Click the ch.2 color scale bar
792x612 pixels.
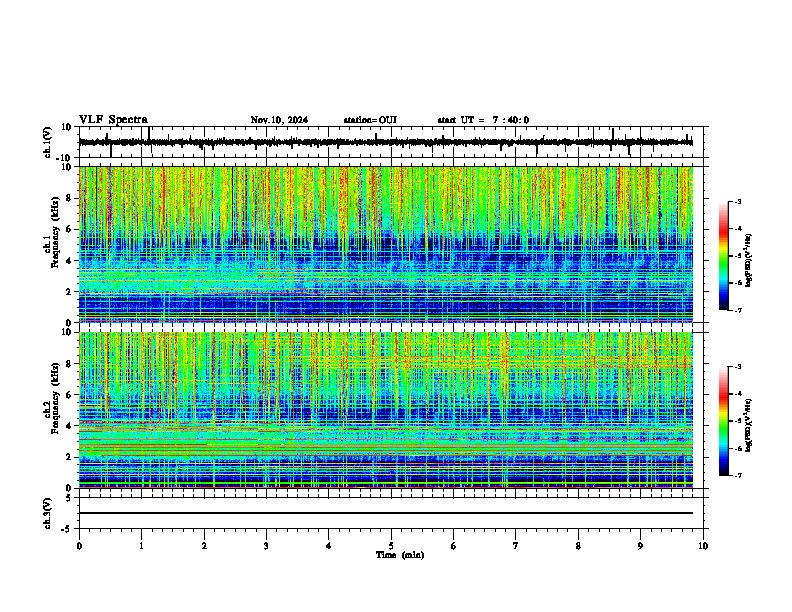click(x=724, y=421)
